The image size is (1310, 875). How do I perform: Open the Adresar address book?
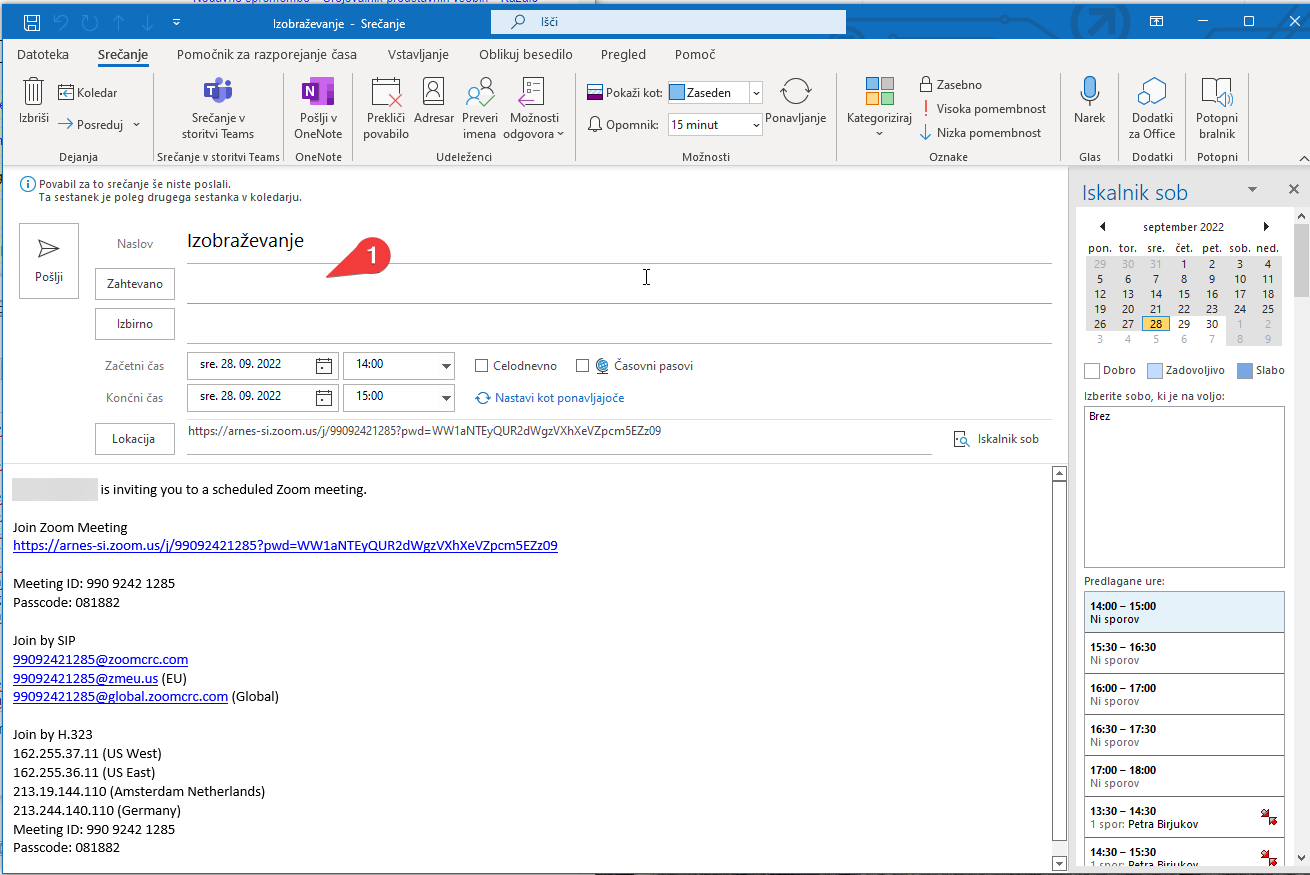pos(434,92)
